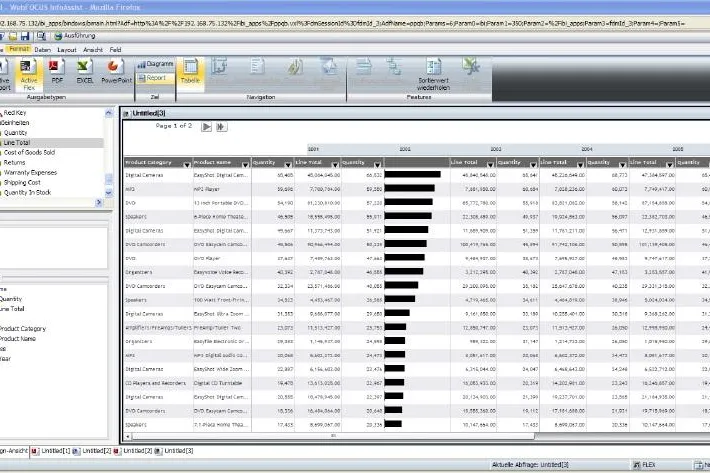Click the Tabelle navigation icon

[190, 72]
